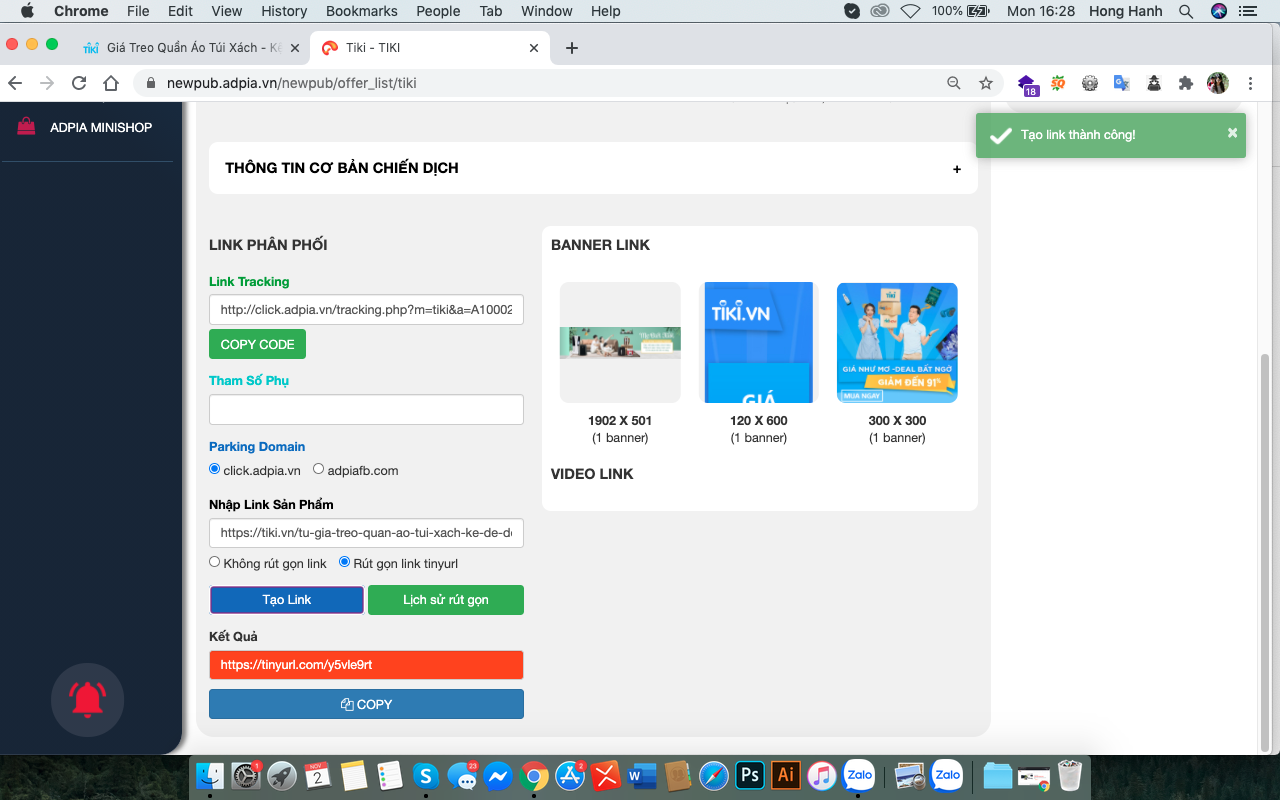Viewport: 1280px width, 800px height.
Task: Dismiss the Tạo link thành công notification
Action: coord(1232,132)
